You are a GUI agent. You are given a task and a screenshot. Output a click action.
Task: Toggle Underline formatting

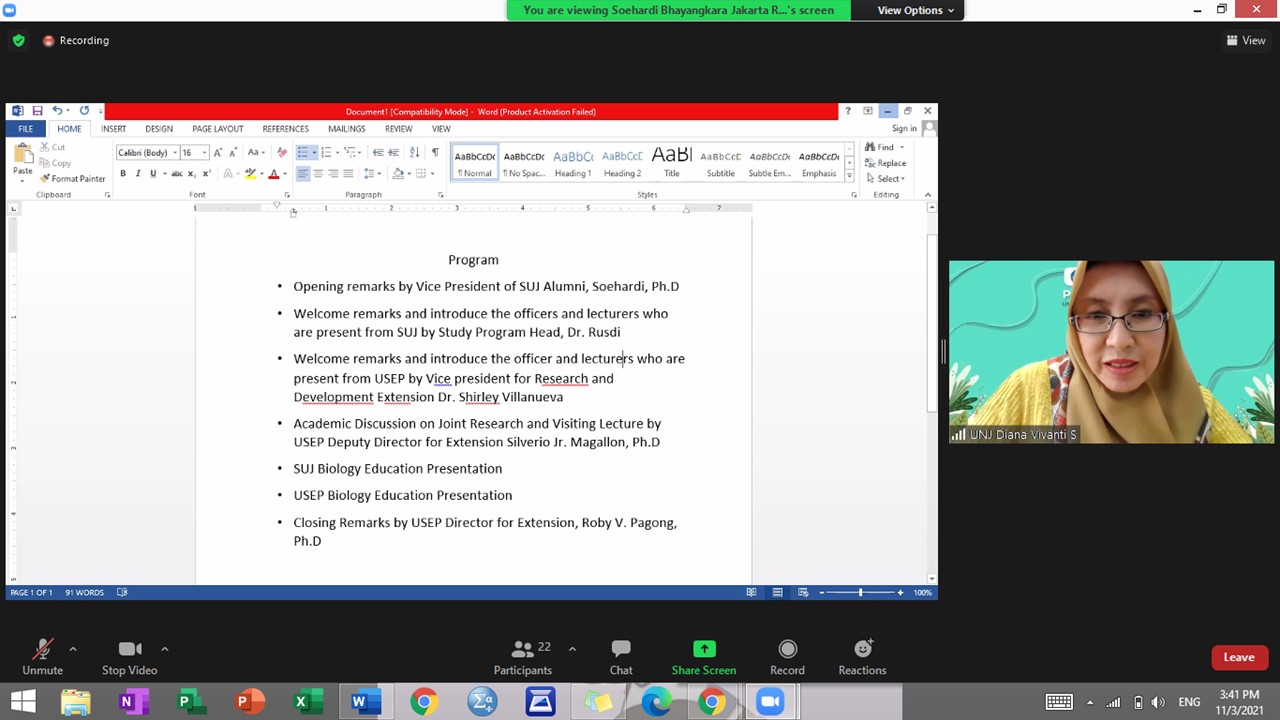153,173
